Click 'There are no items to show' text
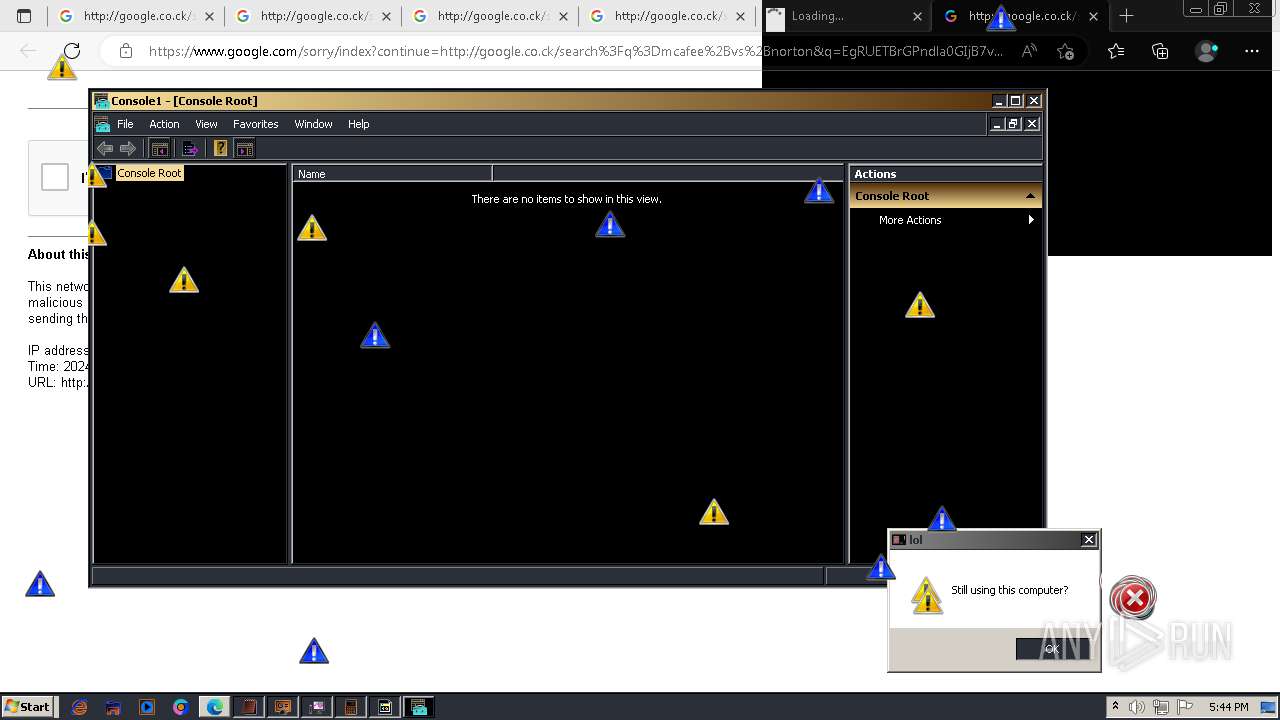 coord(566,199)
